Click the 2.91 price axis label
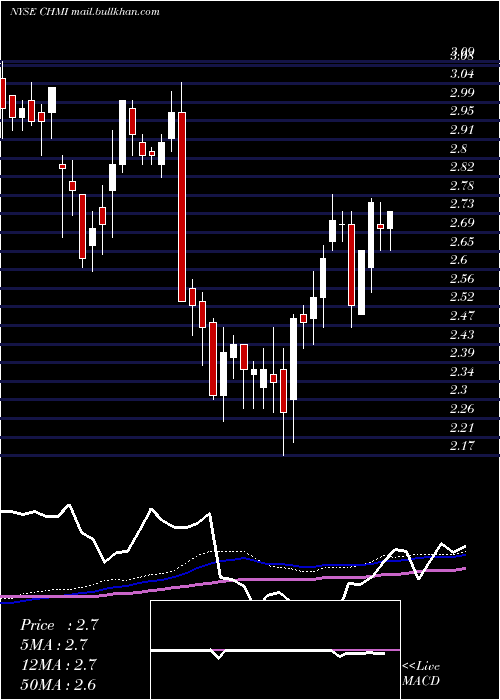The height and width of the screenshot is (700, 500). coord(462,129)
